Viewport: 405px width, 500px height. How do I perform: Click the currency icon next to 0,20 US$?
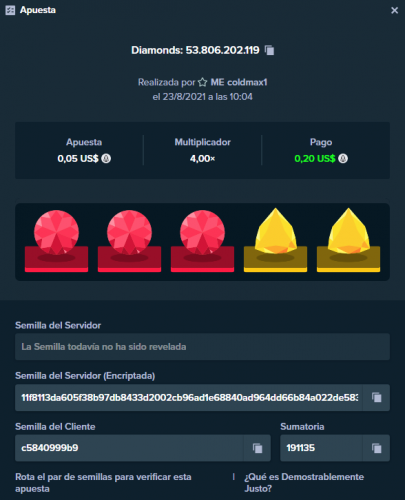pos(343,158)
